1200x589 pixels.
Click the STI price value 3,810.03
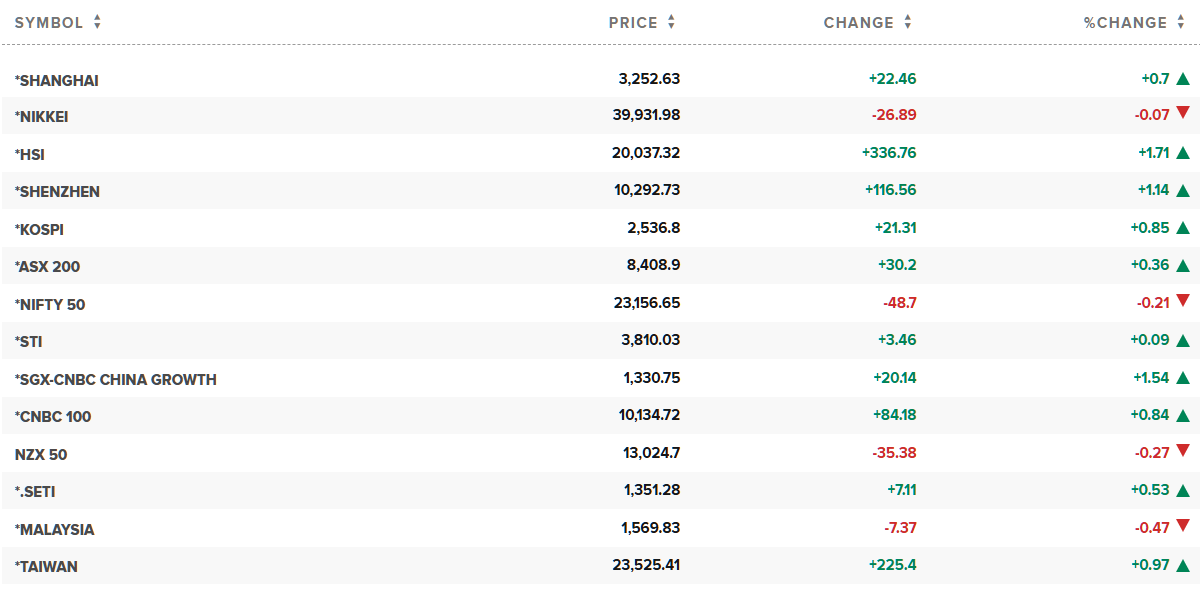[x=650, y=340]
